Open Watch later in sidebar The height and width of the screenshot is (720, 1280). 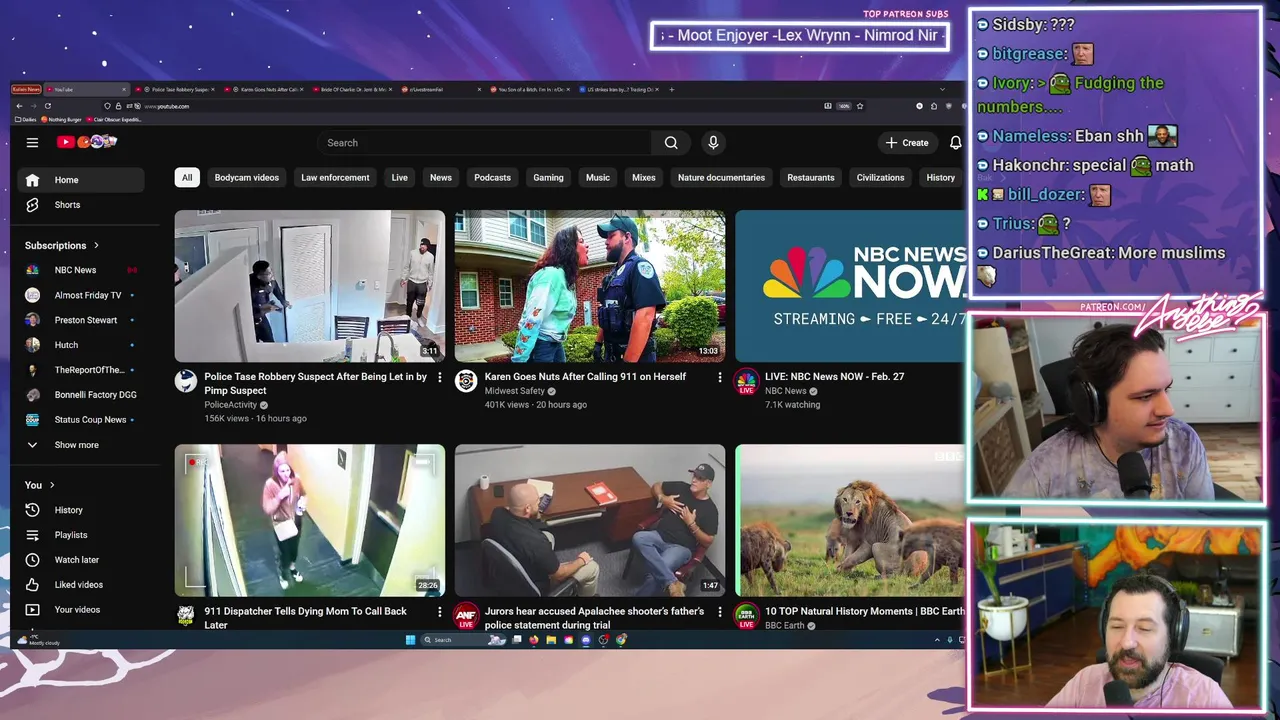80,560
